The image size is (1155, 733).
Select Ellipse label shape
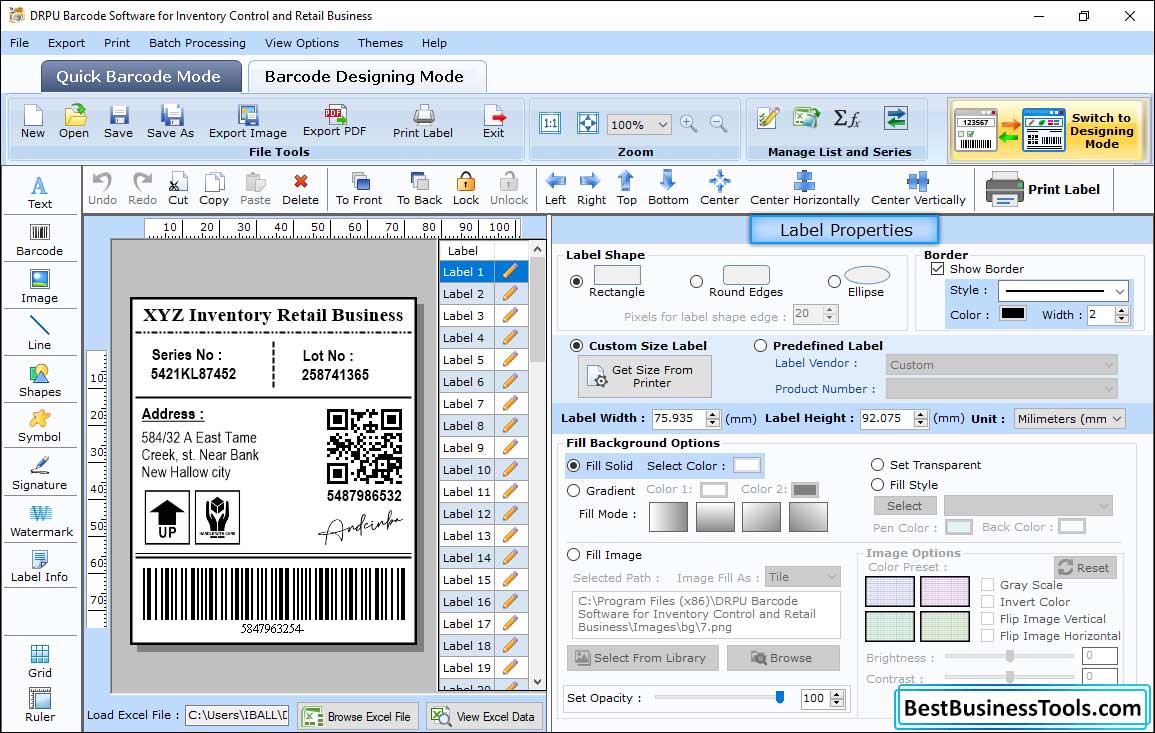coord(834,281)
